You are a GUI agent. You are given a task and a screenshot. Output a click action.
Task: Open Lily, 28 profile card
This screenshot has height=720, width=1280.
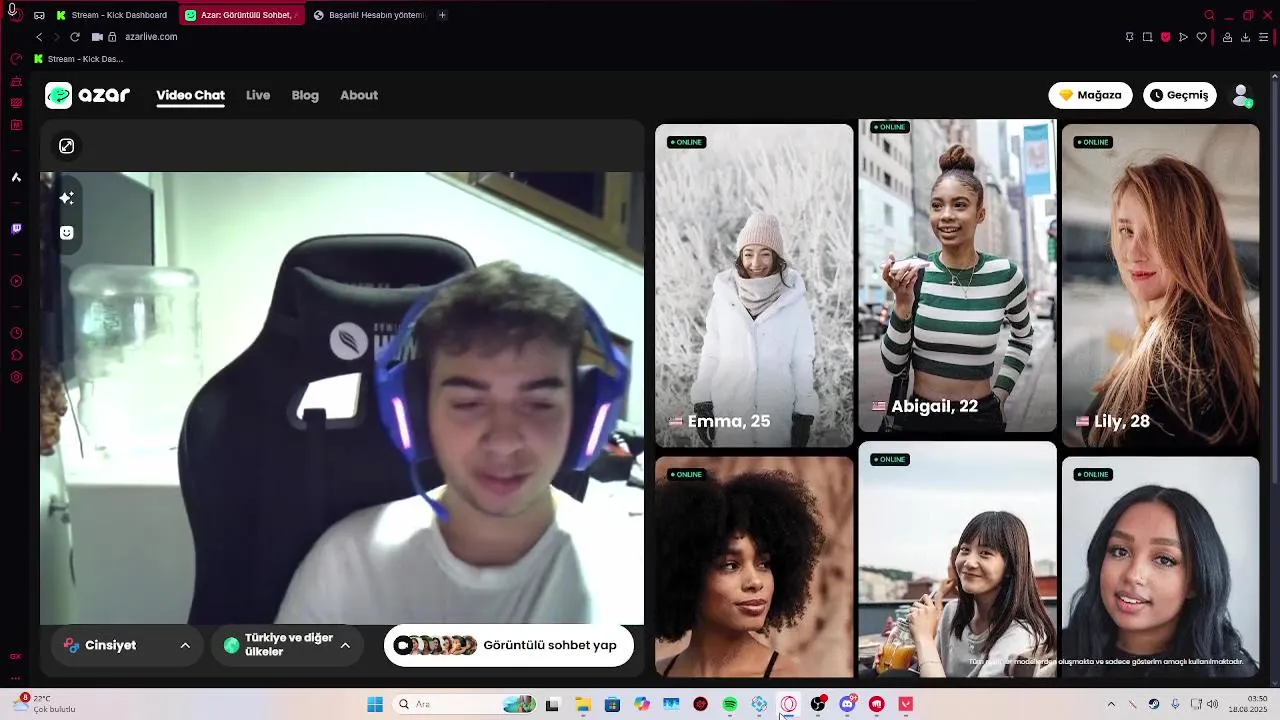point(1160,285)
